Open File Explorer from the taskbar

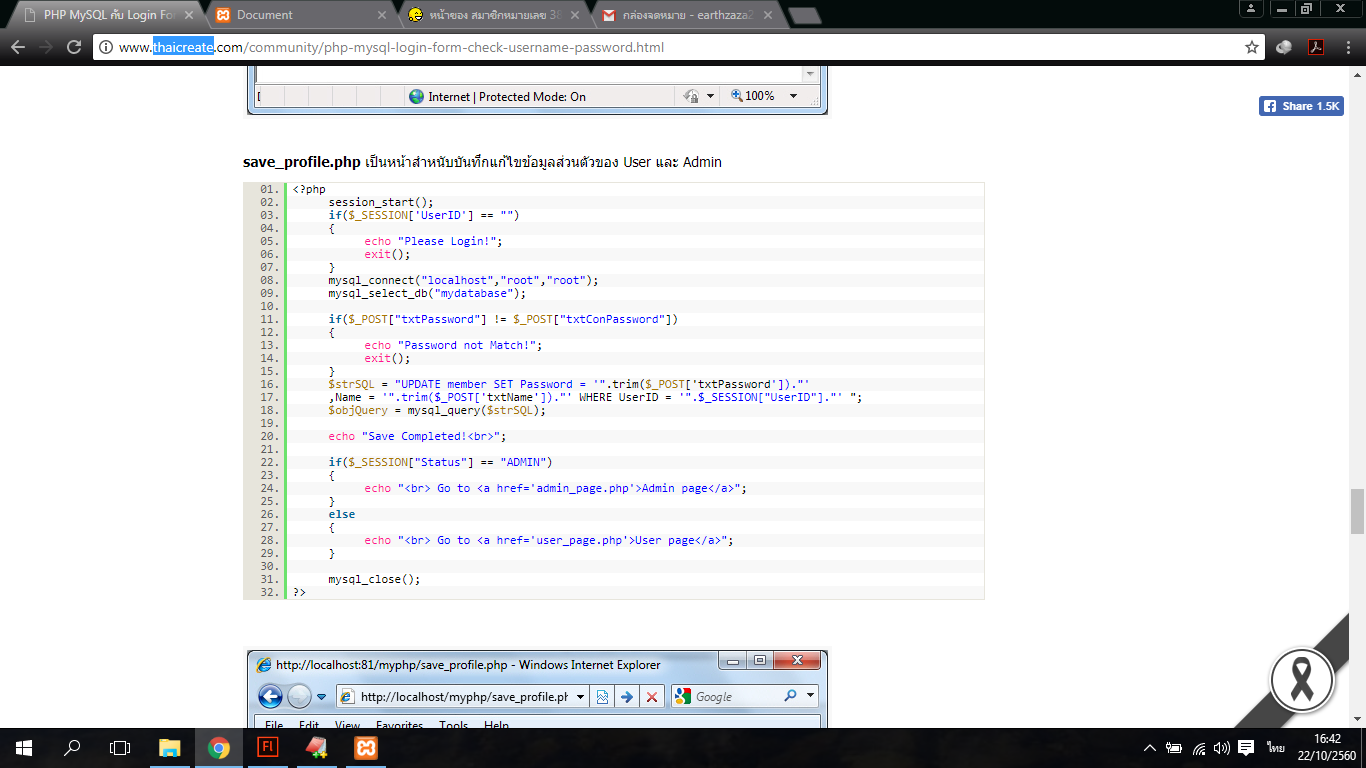tap(170, 747)
